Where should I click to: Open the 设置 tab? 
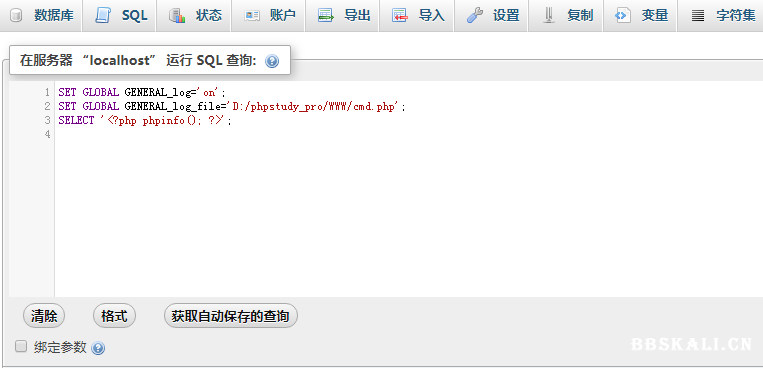tap(491, 16)
